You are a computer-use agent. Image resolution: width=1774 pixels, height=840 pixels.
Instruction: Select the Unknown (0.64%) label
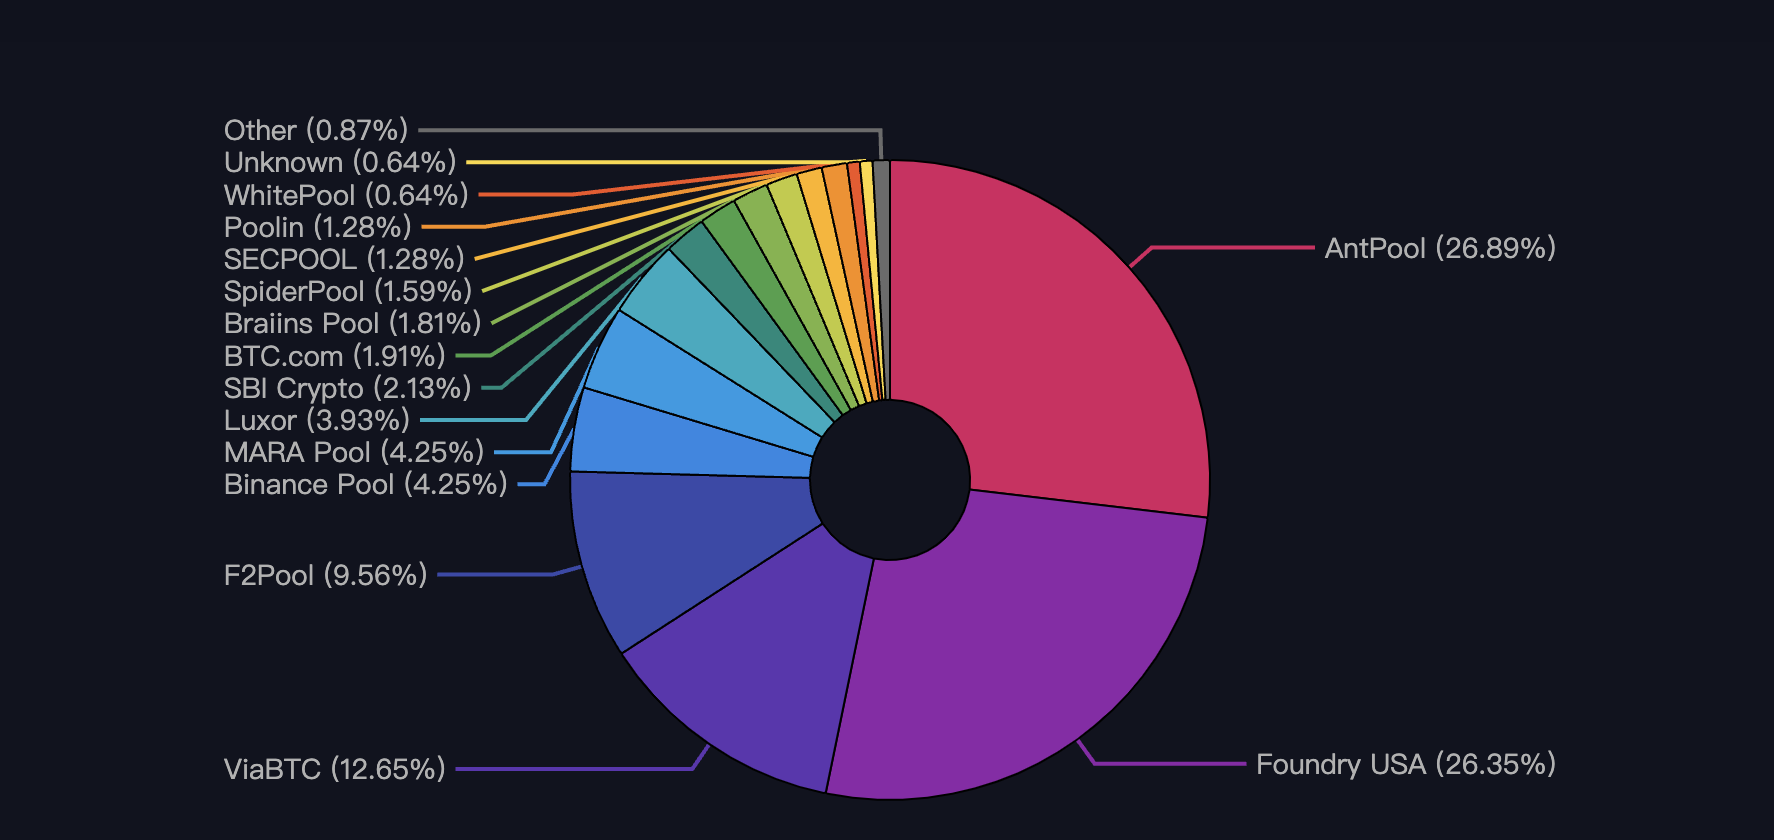[339, 162]
